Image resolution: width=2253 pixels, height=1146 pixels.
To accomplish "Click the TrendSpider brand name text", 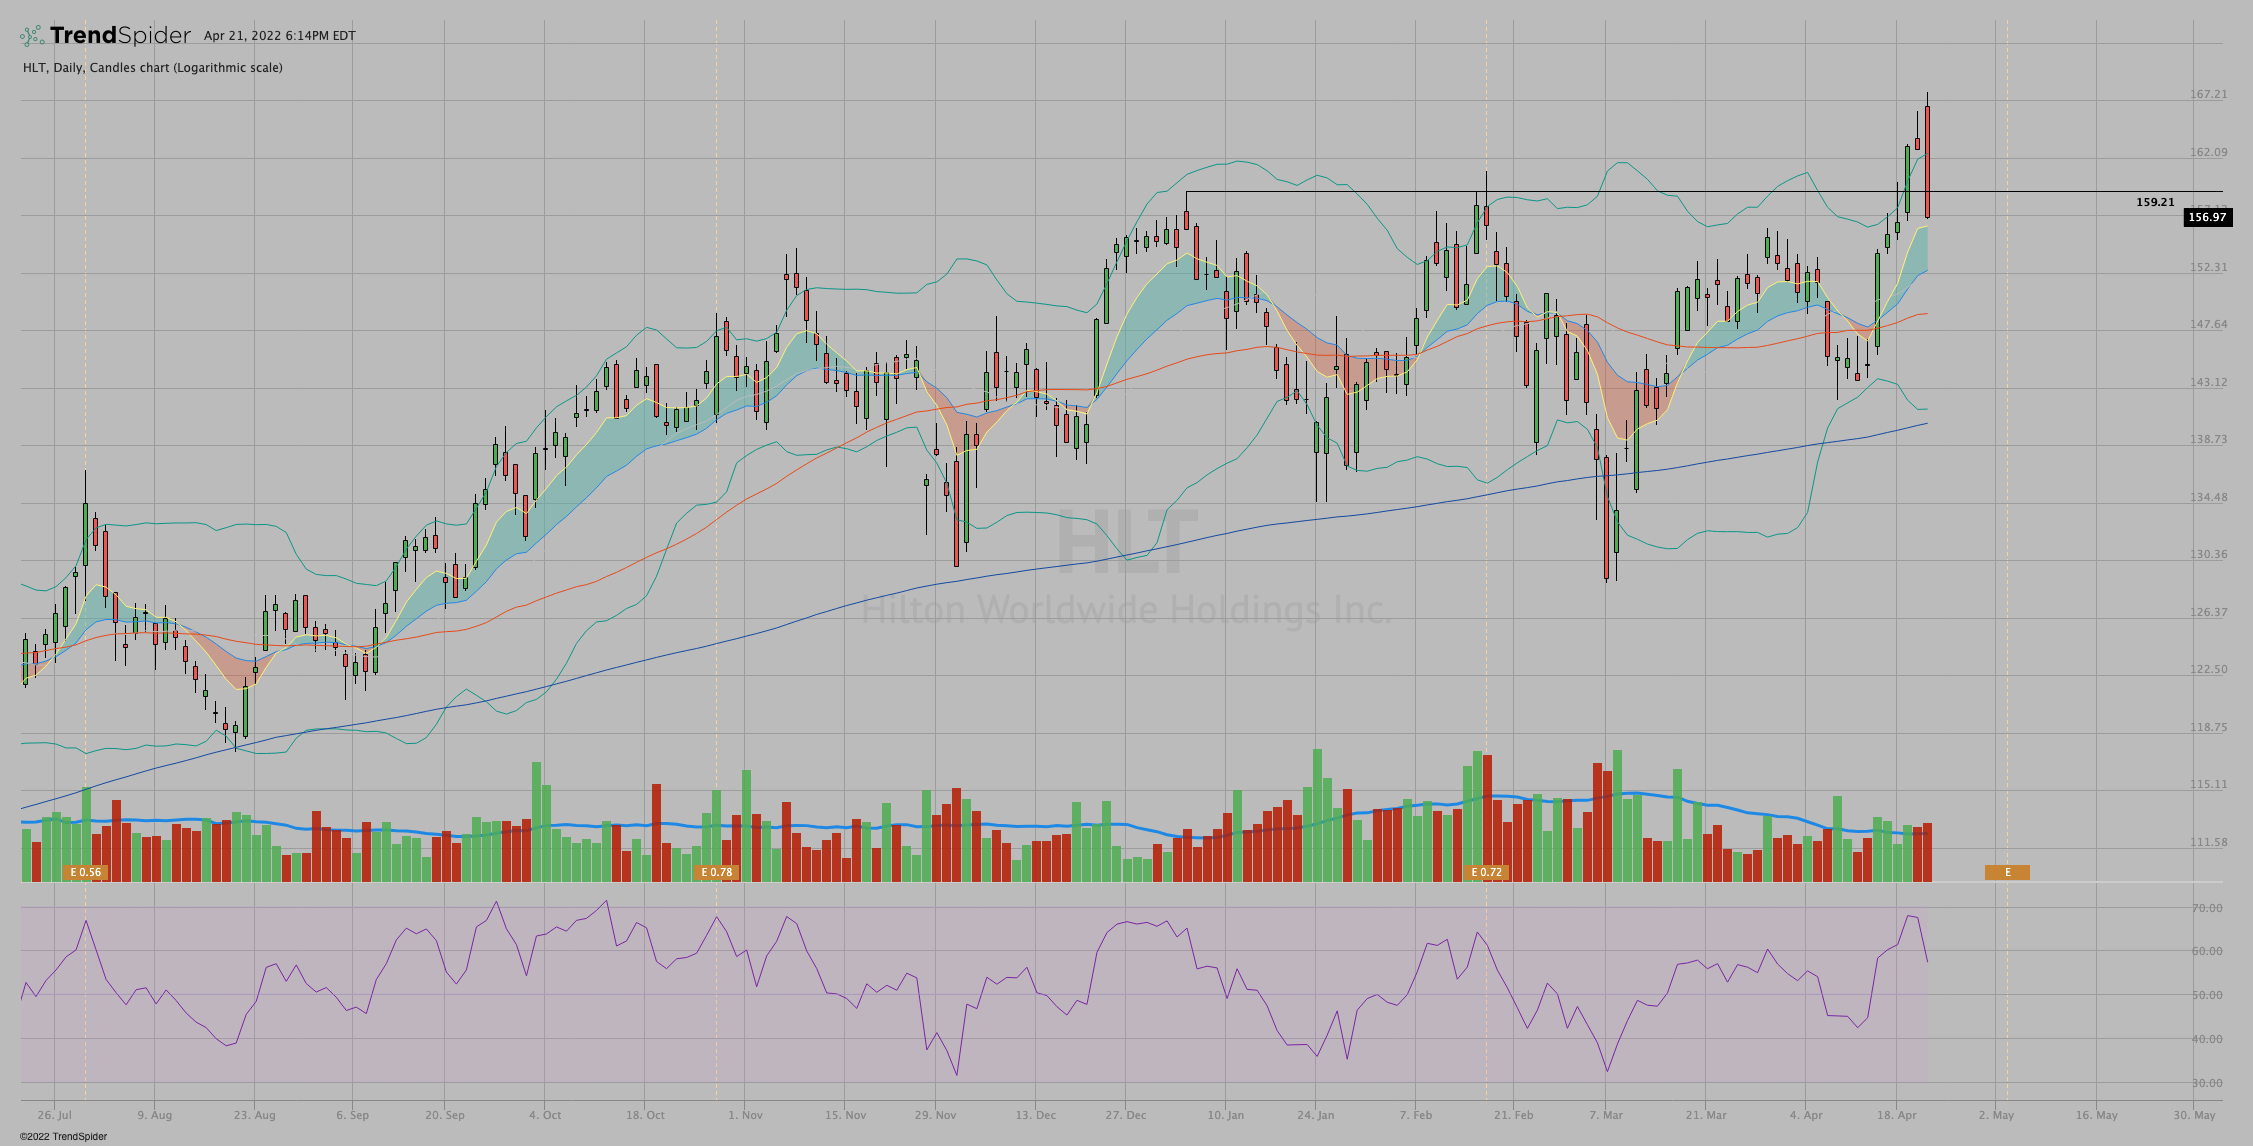I will [x=120, y=36].
